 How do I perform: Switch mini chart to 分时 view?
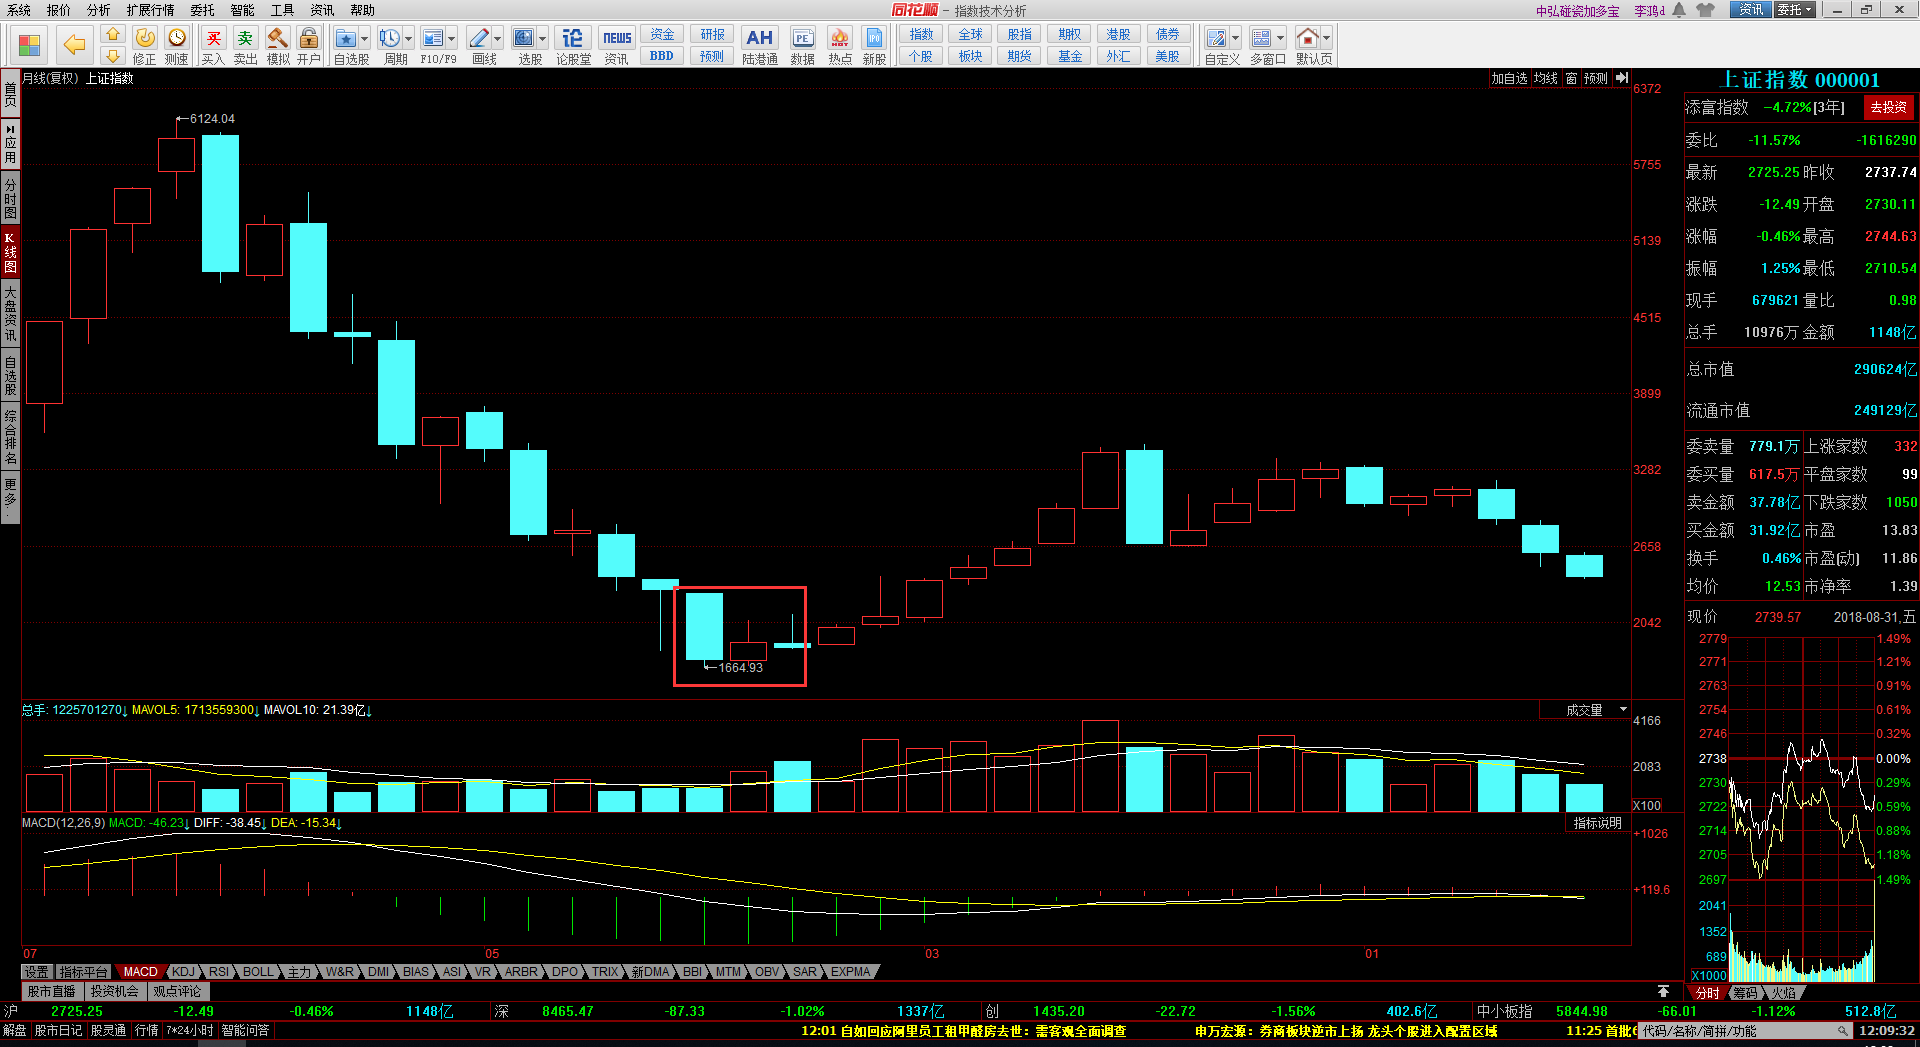click(x=1707, y=993)
